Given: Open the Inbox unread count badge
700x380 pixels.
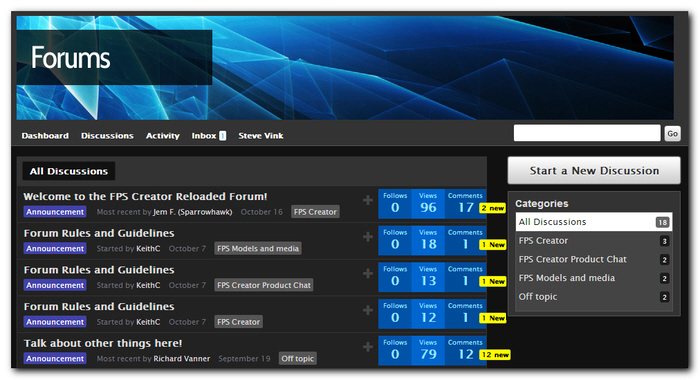Looking at the screenshot, I should pos(222,136).
